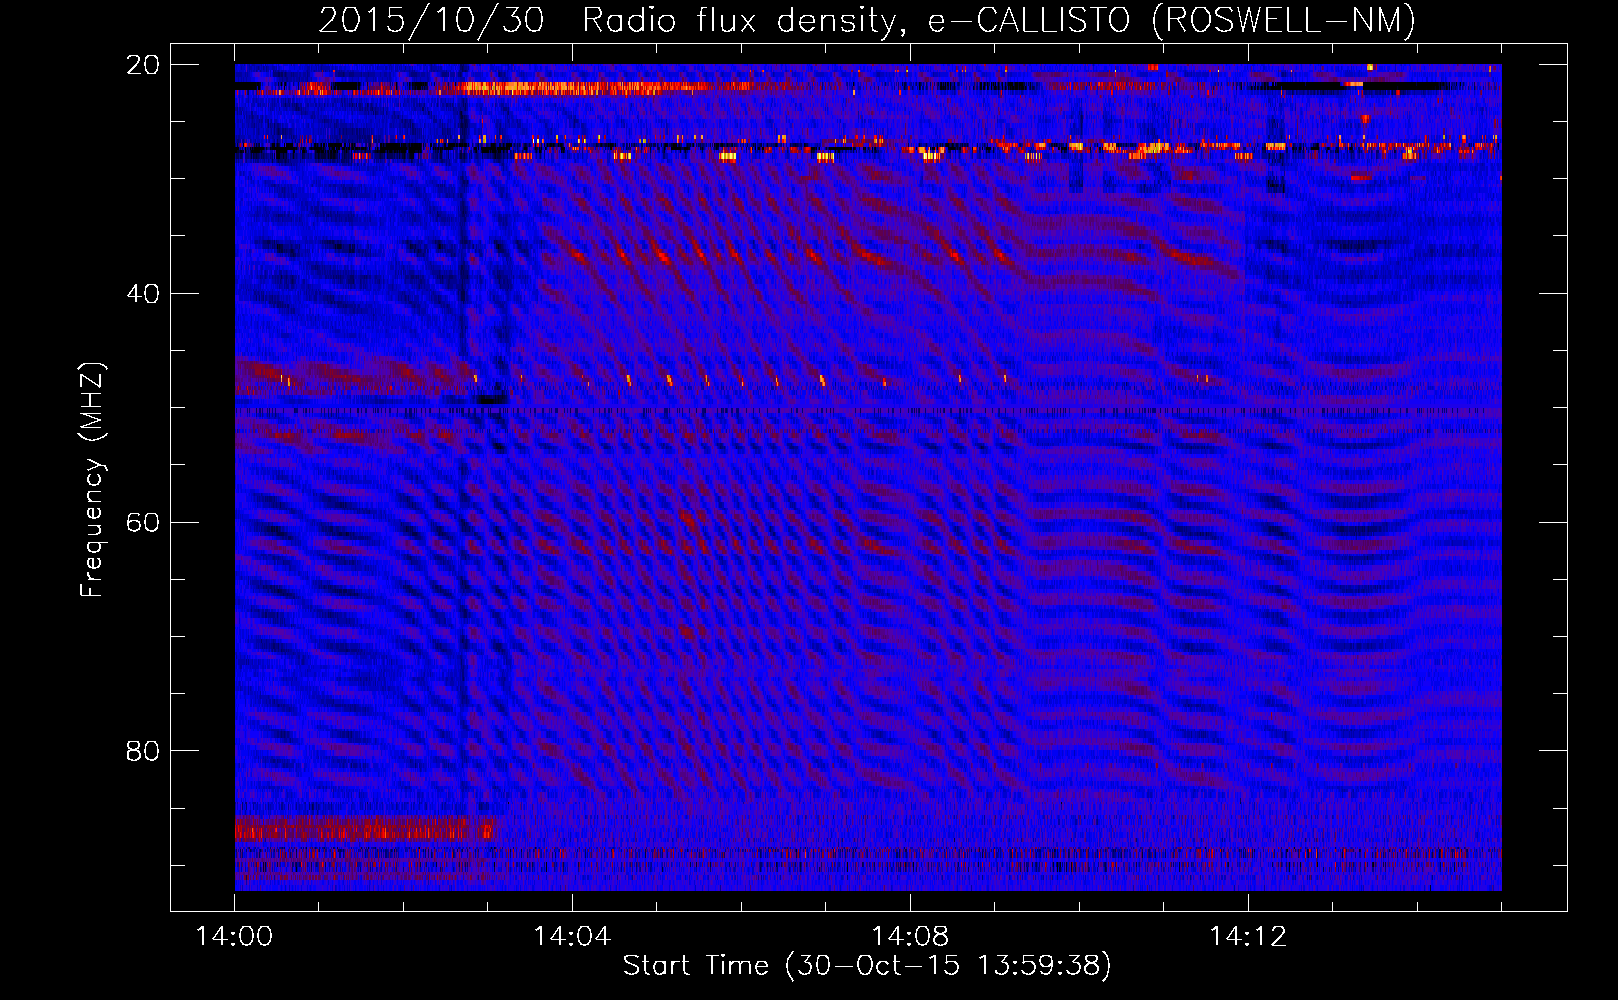Click the frequency tick label 20
1618x1000 pixels.
pyautogui.click(x=142, y=65)
